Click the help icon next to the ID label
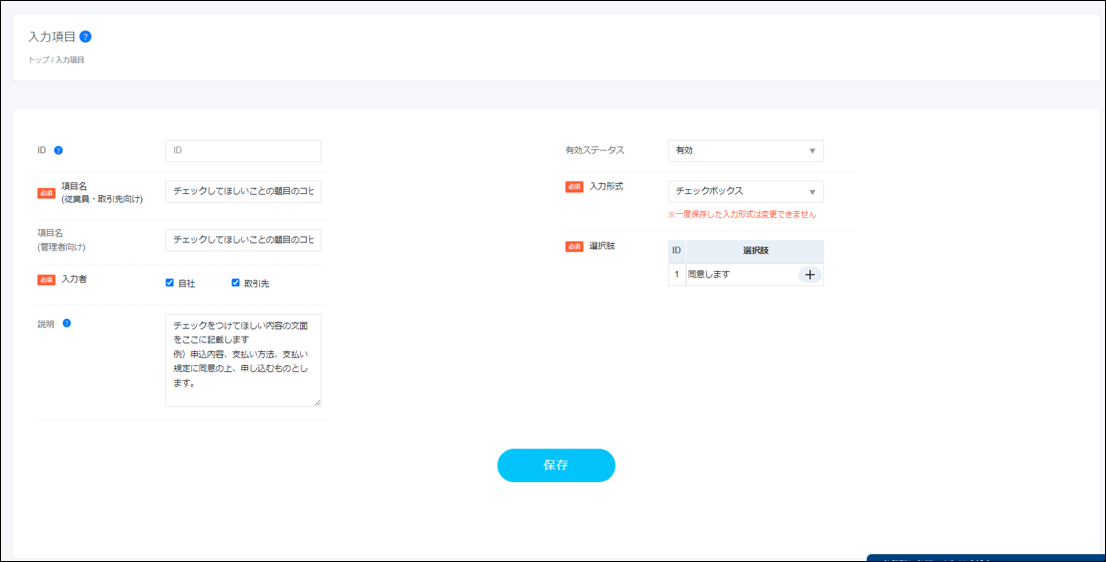 (58, 150)
